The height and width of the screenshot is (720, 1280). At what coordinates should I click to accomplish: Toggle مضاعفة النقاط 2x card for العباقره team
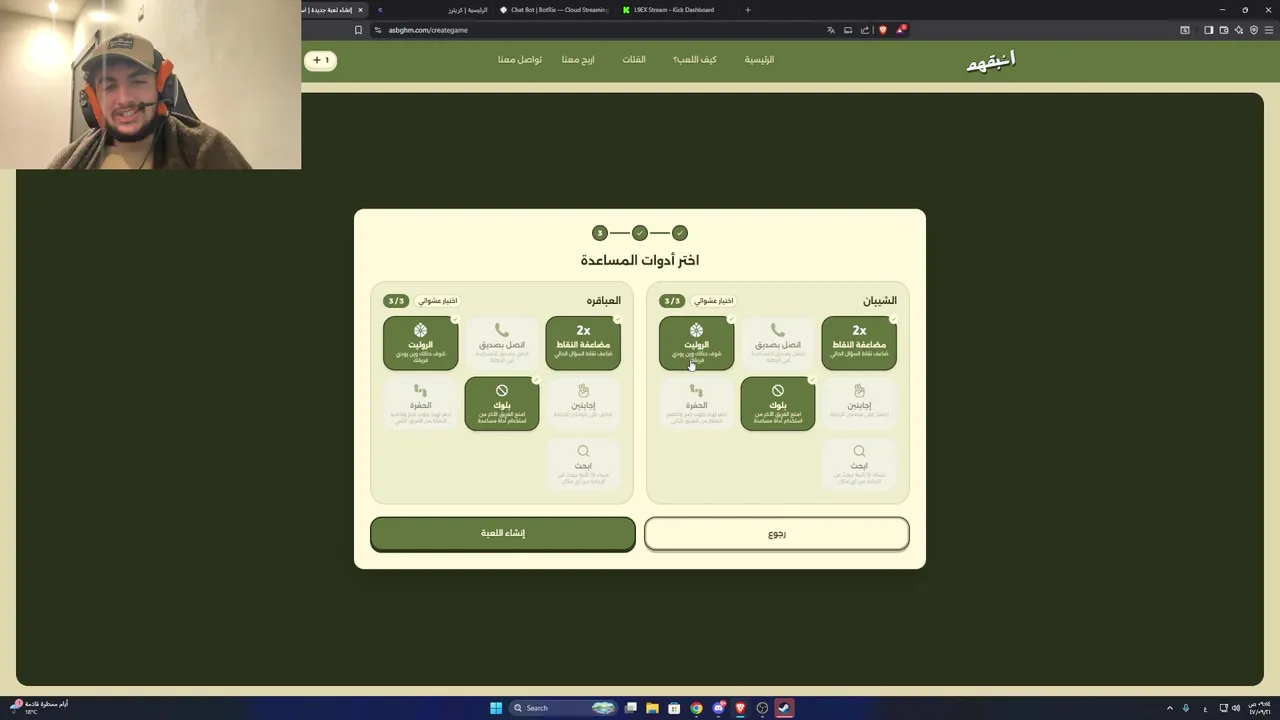(x=583, y=343)
